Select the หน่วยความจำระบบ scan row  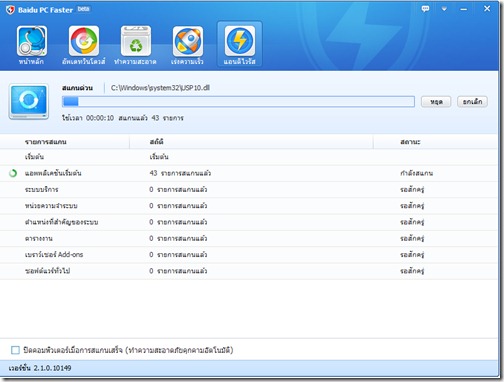[x=248, y=206]
